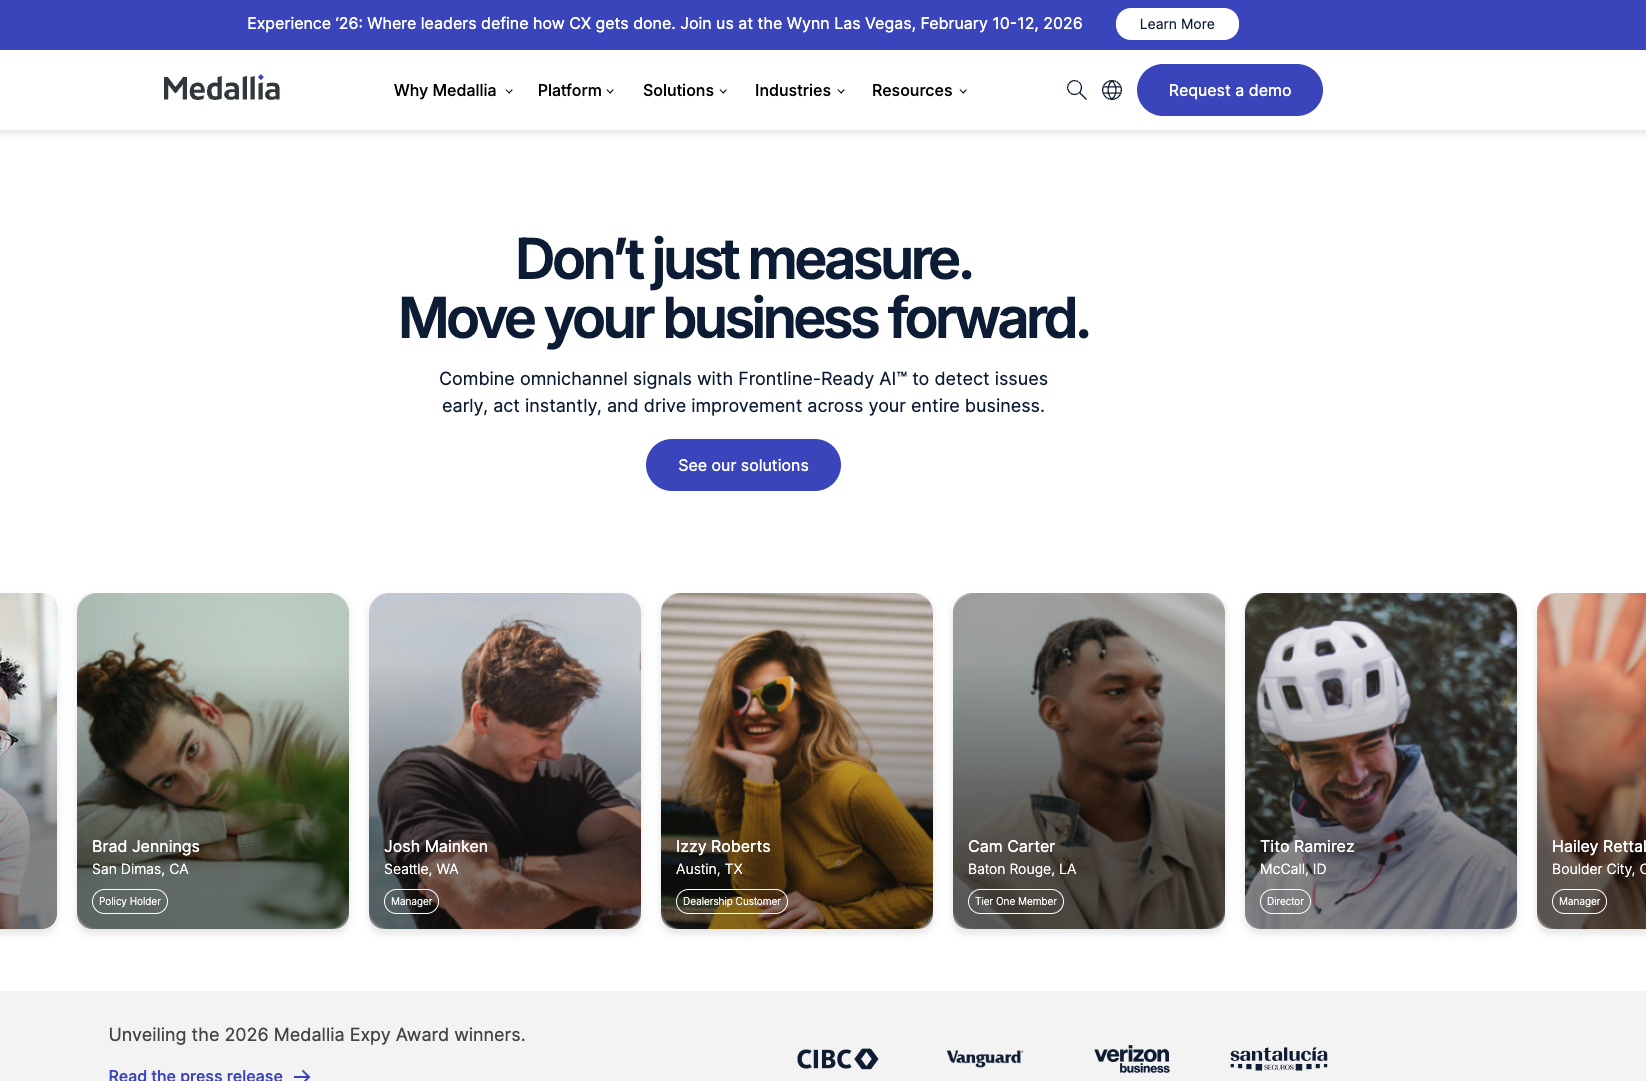The height and width of the screenshot is (1081, 1646).
Task: Select the Izzy Roberts profile card
Action: point(797,761)
